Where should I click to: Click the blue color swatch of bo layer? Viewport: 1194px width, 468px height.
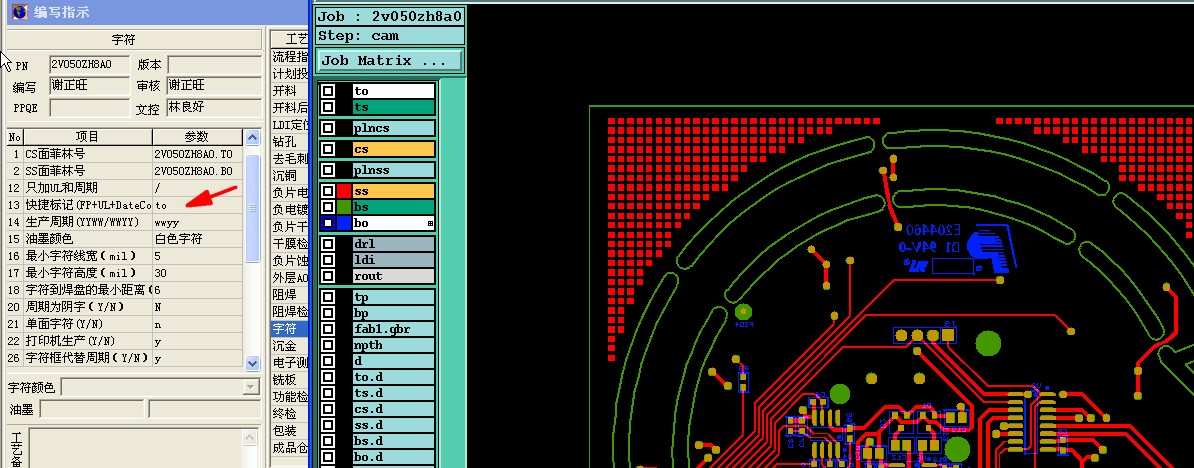click(343, 223)
